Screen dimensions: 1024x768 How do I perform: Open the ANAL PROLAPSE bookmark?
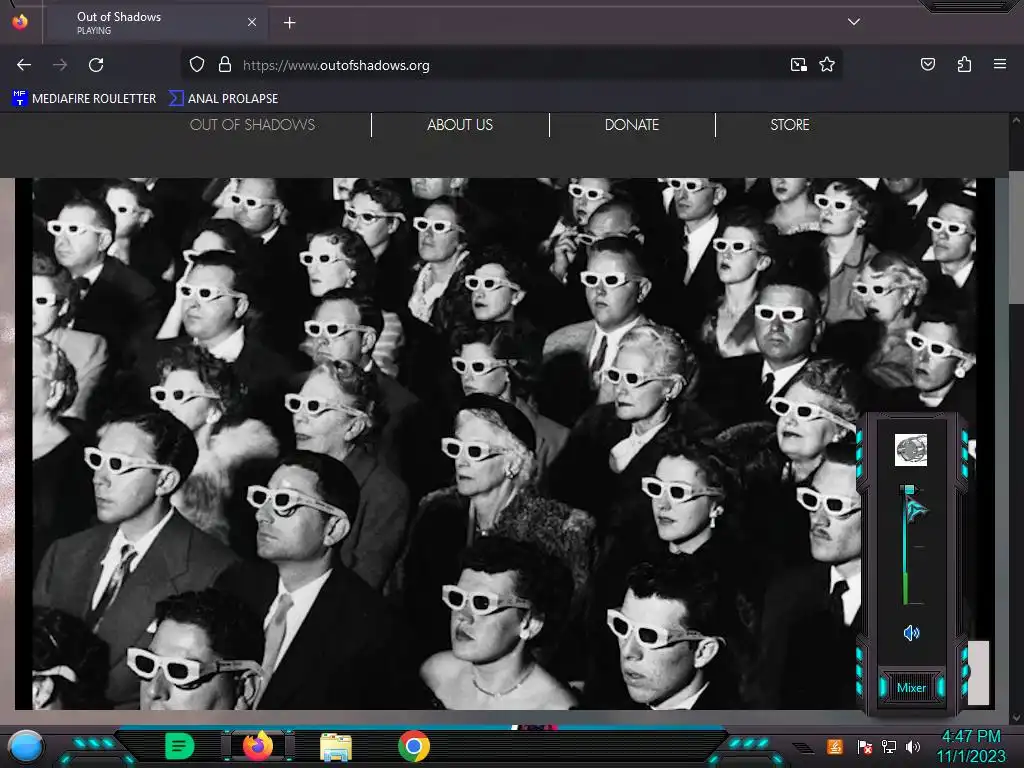223,99
